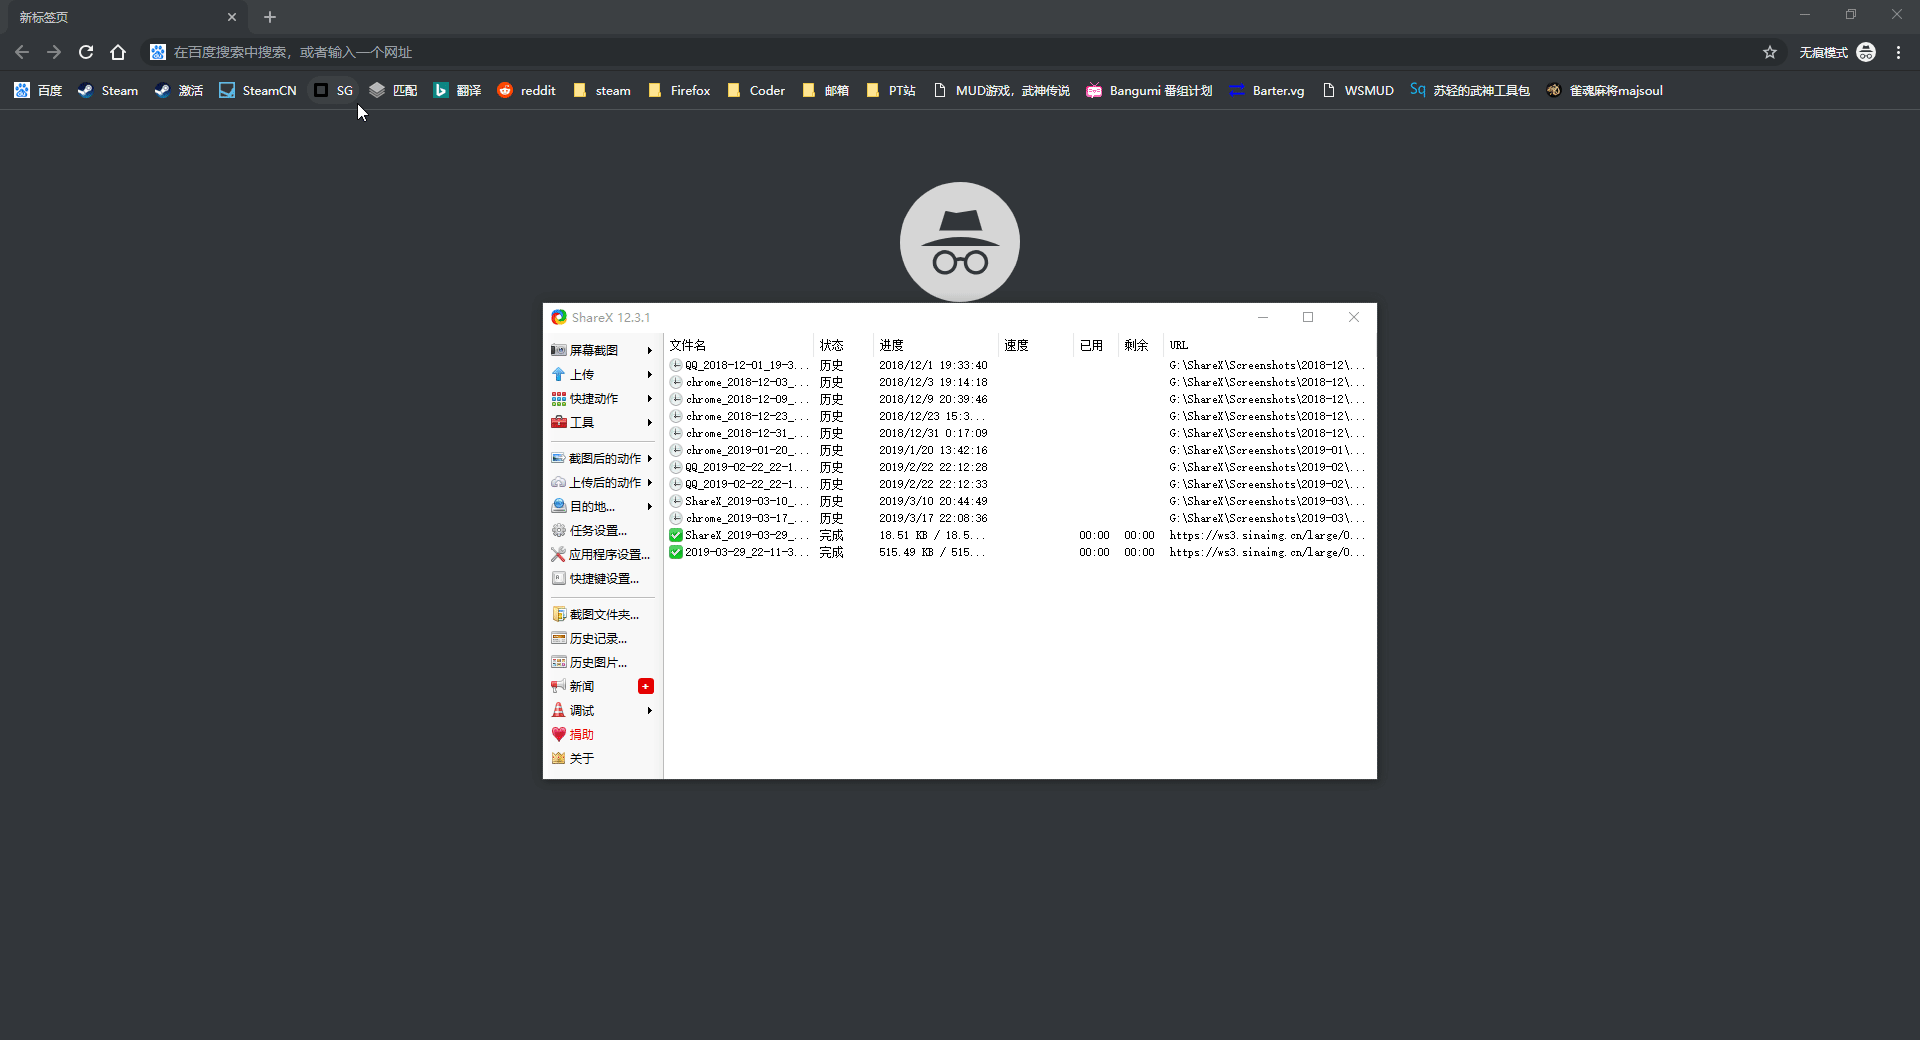Image resolution: width=1920 pixels, height=1040 pixels.
Task: Open the 屏幕截图 capture menu
Action: pyautogui.click(x=593, y=350)
